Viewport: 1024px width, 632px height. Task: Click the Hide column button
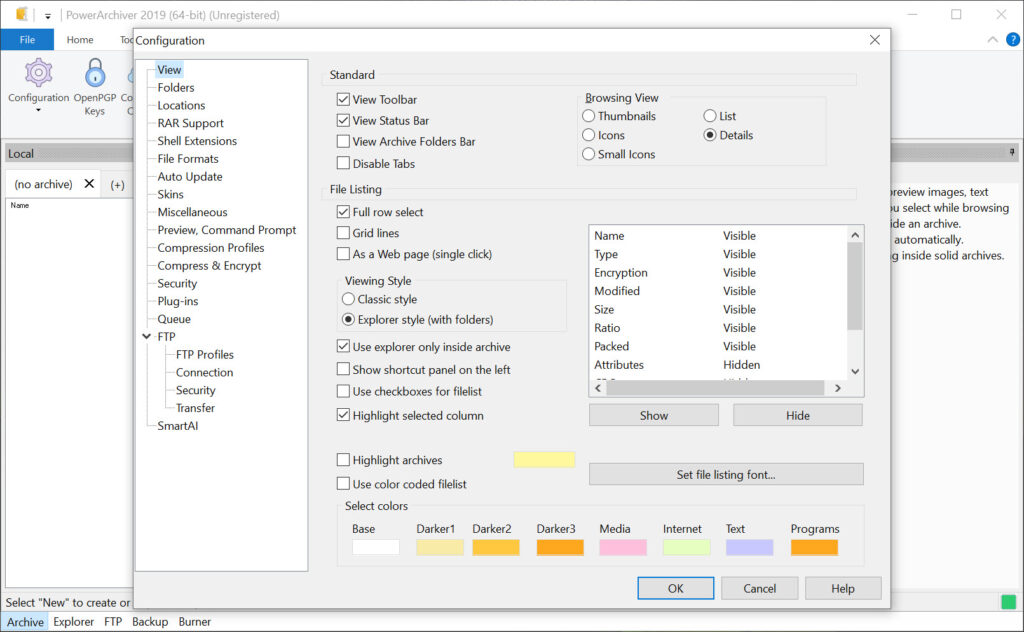(x=797, y=415)
